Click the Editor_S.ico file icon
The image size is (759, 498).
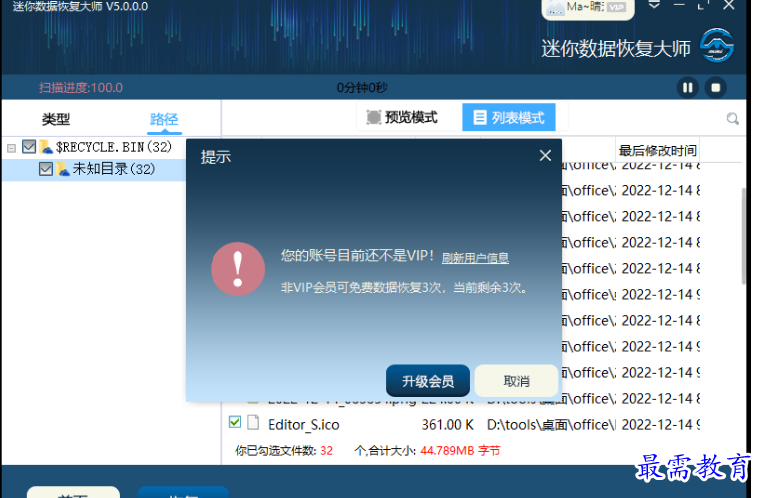[253, 422]
